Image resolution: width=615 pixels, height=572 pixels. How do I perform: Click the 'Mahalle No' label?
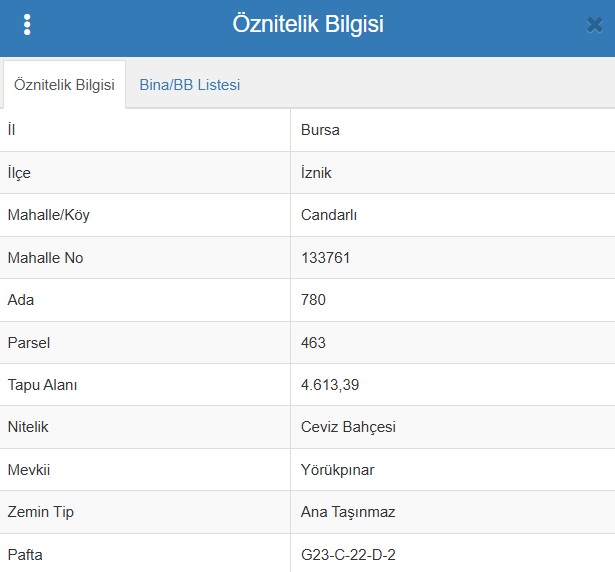(45, 258)
